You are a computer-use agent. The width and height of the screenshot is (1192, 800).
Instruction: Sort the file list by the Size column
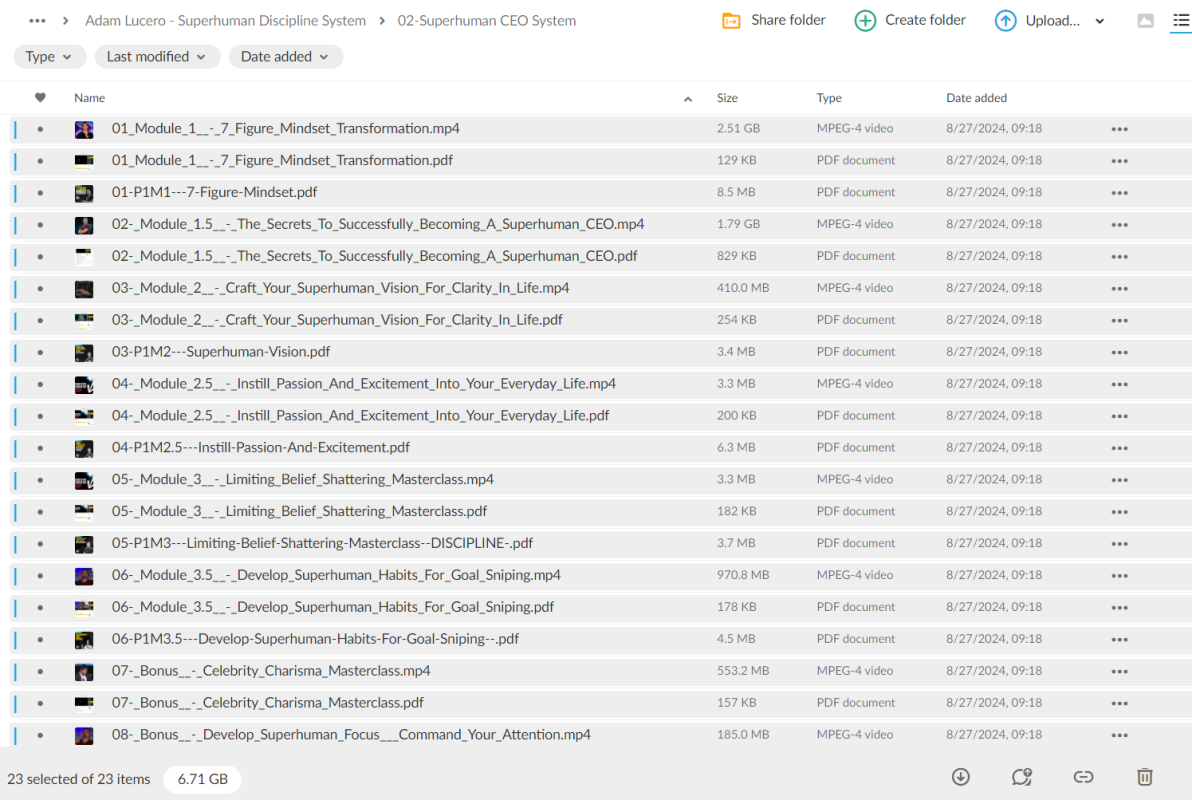(727, 98)
